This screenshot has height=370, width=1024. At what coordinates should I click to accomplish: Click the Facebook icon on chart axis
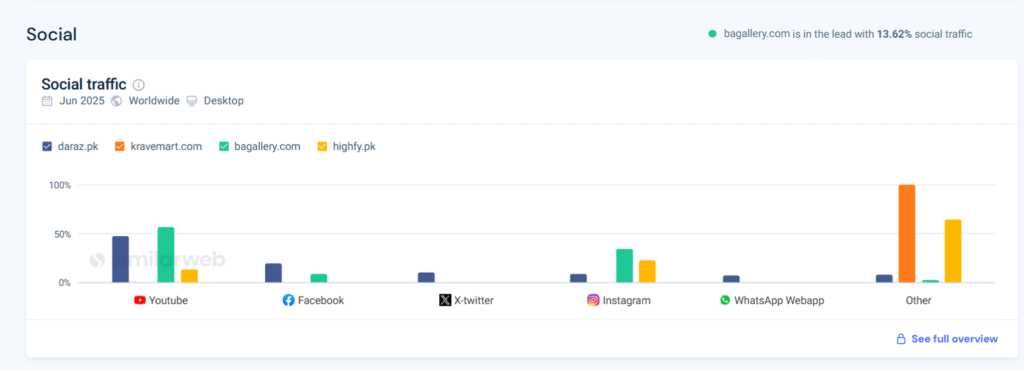tap(289, 300)
